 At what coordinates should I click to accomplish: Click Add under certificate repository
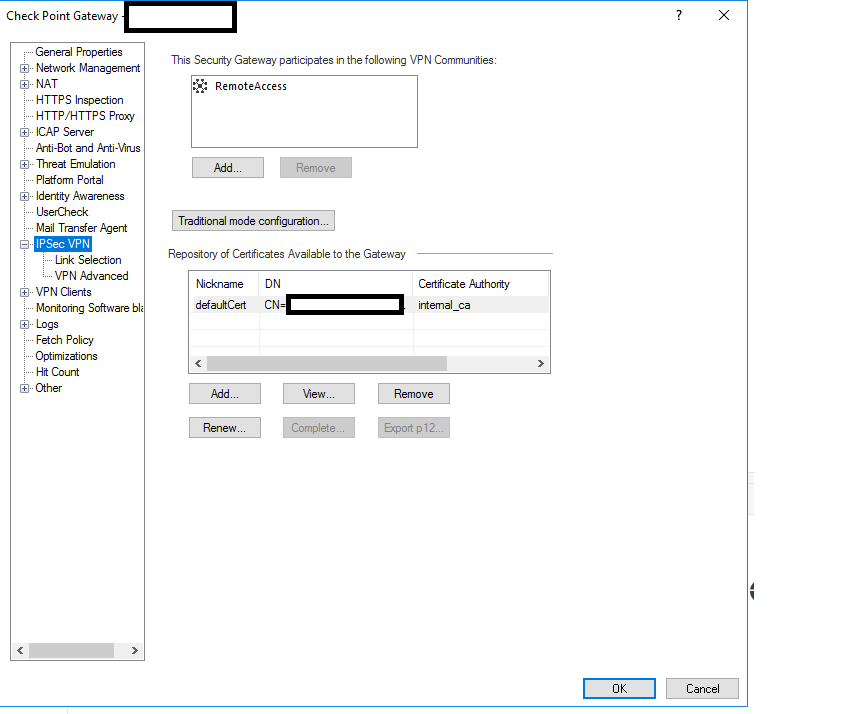point(225,393)
